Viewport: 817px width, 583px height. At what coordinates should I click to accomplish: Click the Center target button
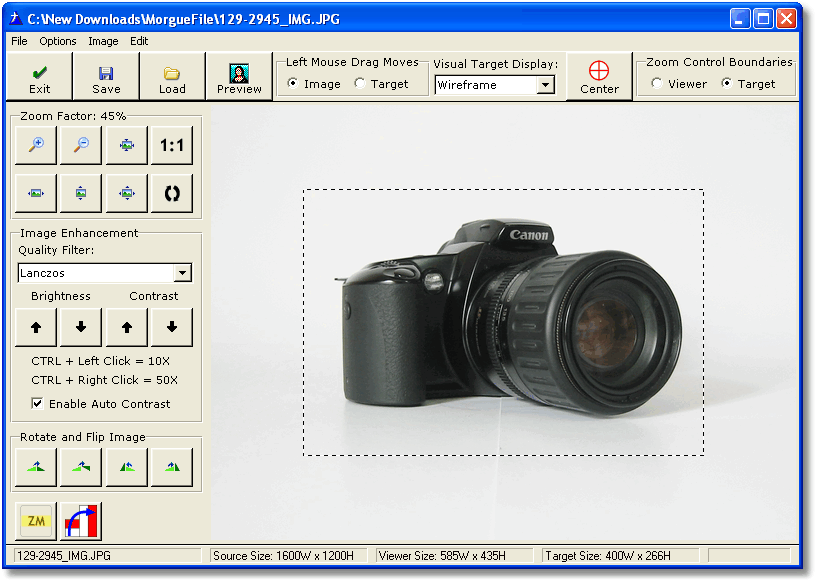(599, 76)
